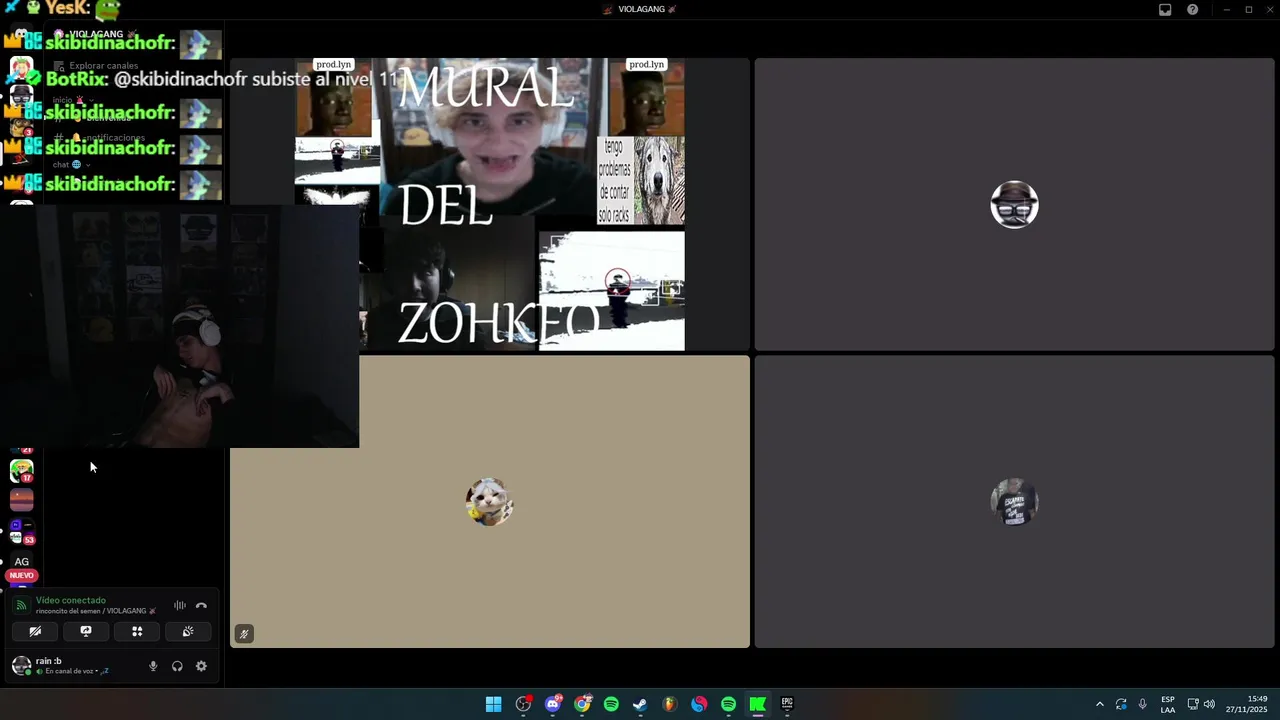Image resolution: width=1280 pixels, height=720 pixels.
Task: Start screen sharing from voice panel
Action: [86, 631]
